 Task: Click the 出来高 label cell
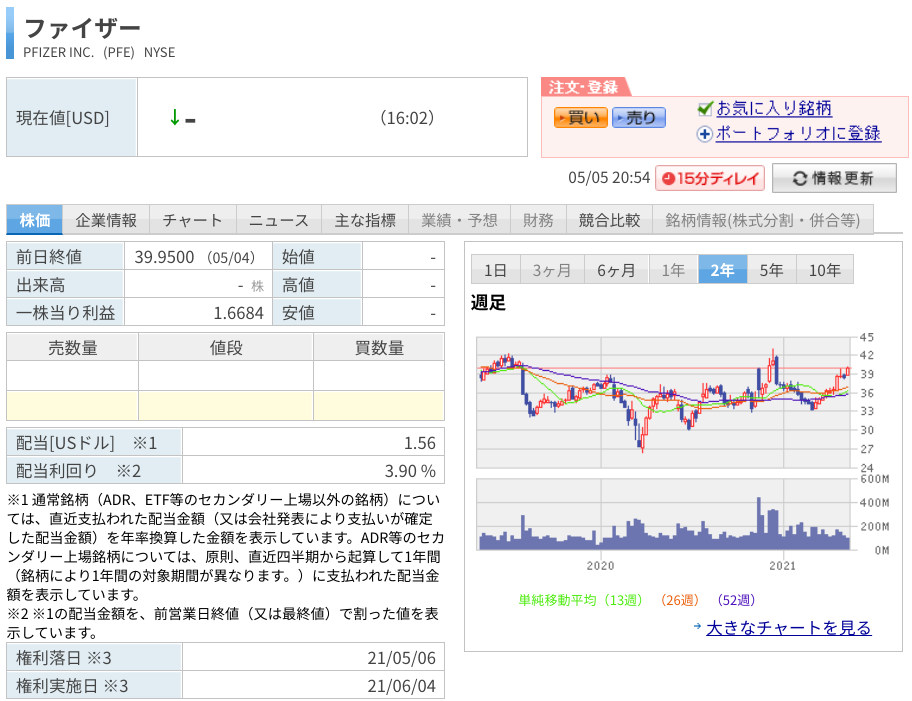(x=65, y=284)
